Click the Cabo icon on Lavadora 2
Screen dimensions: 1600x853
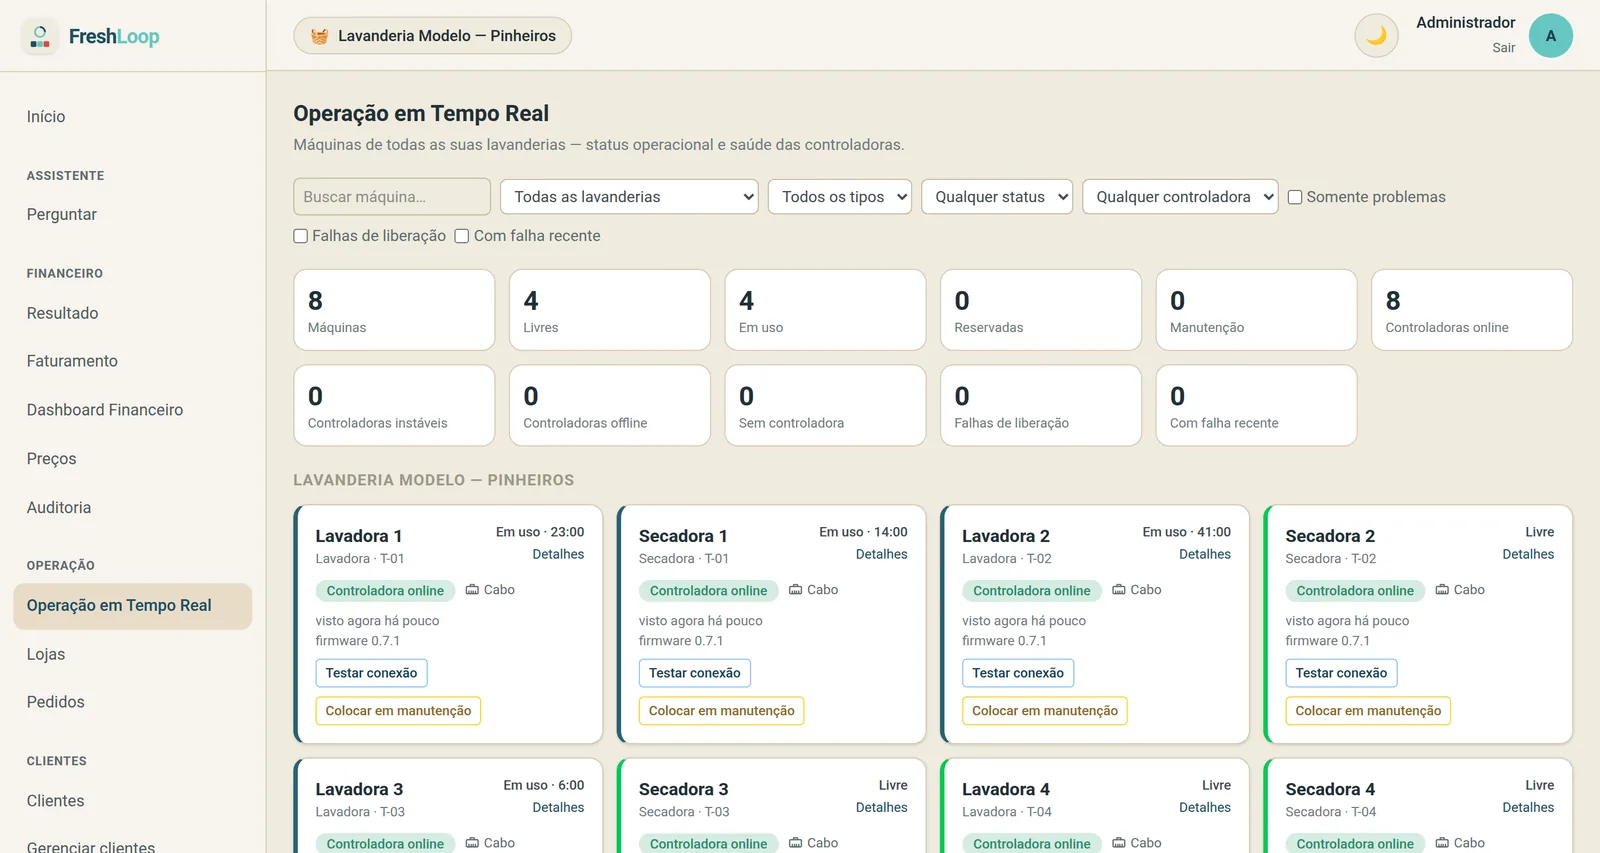(x=1119, y=590)
